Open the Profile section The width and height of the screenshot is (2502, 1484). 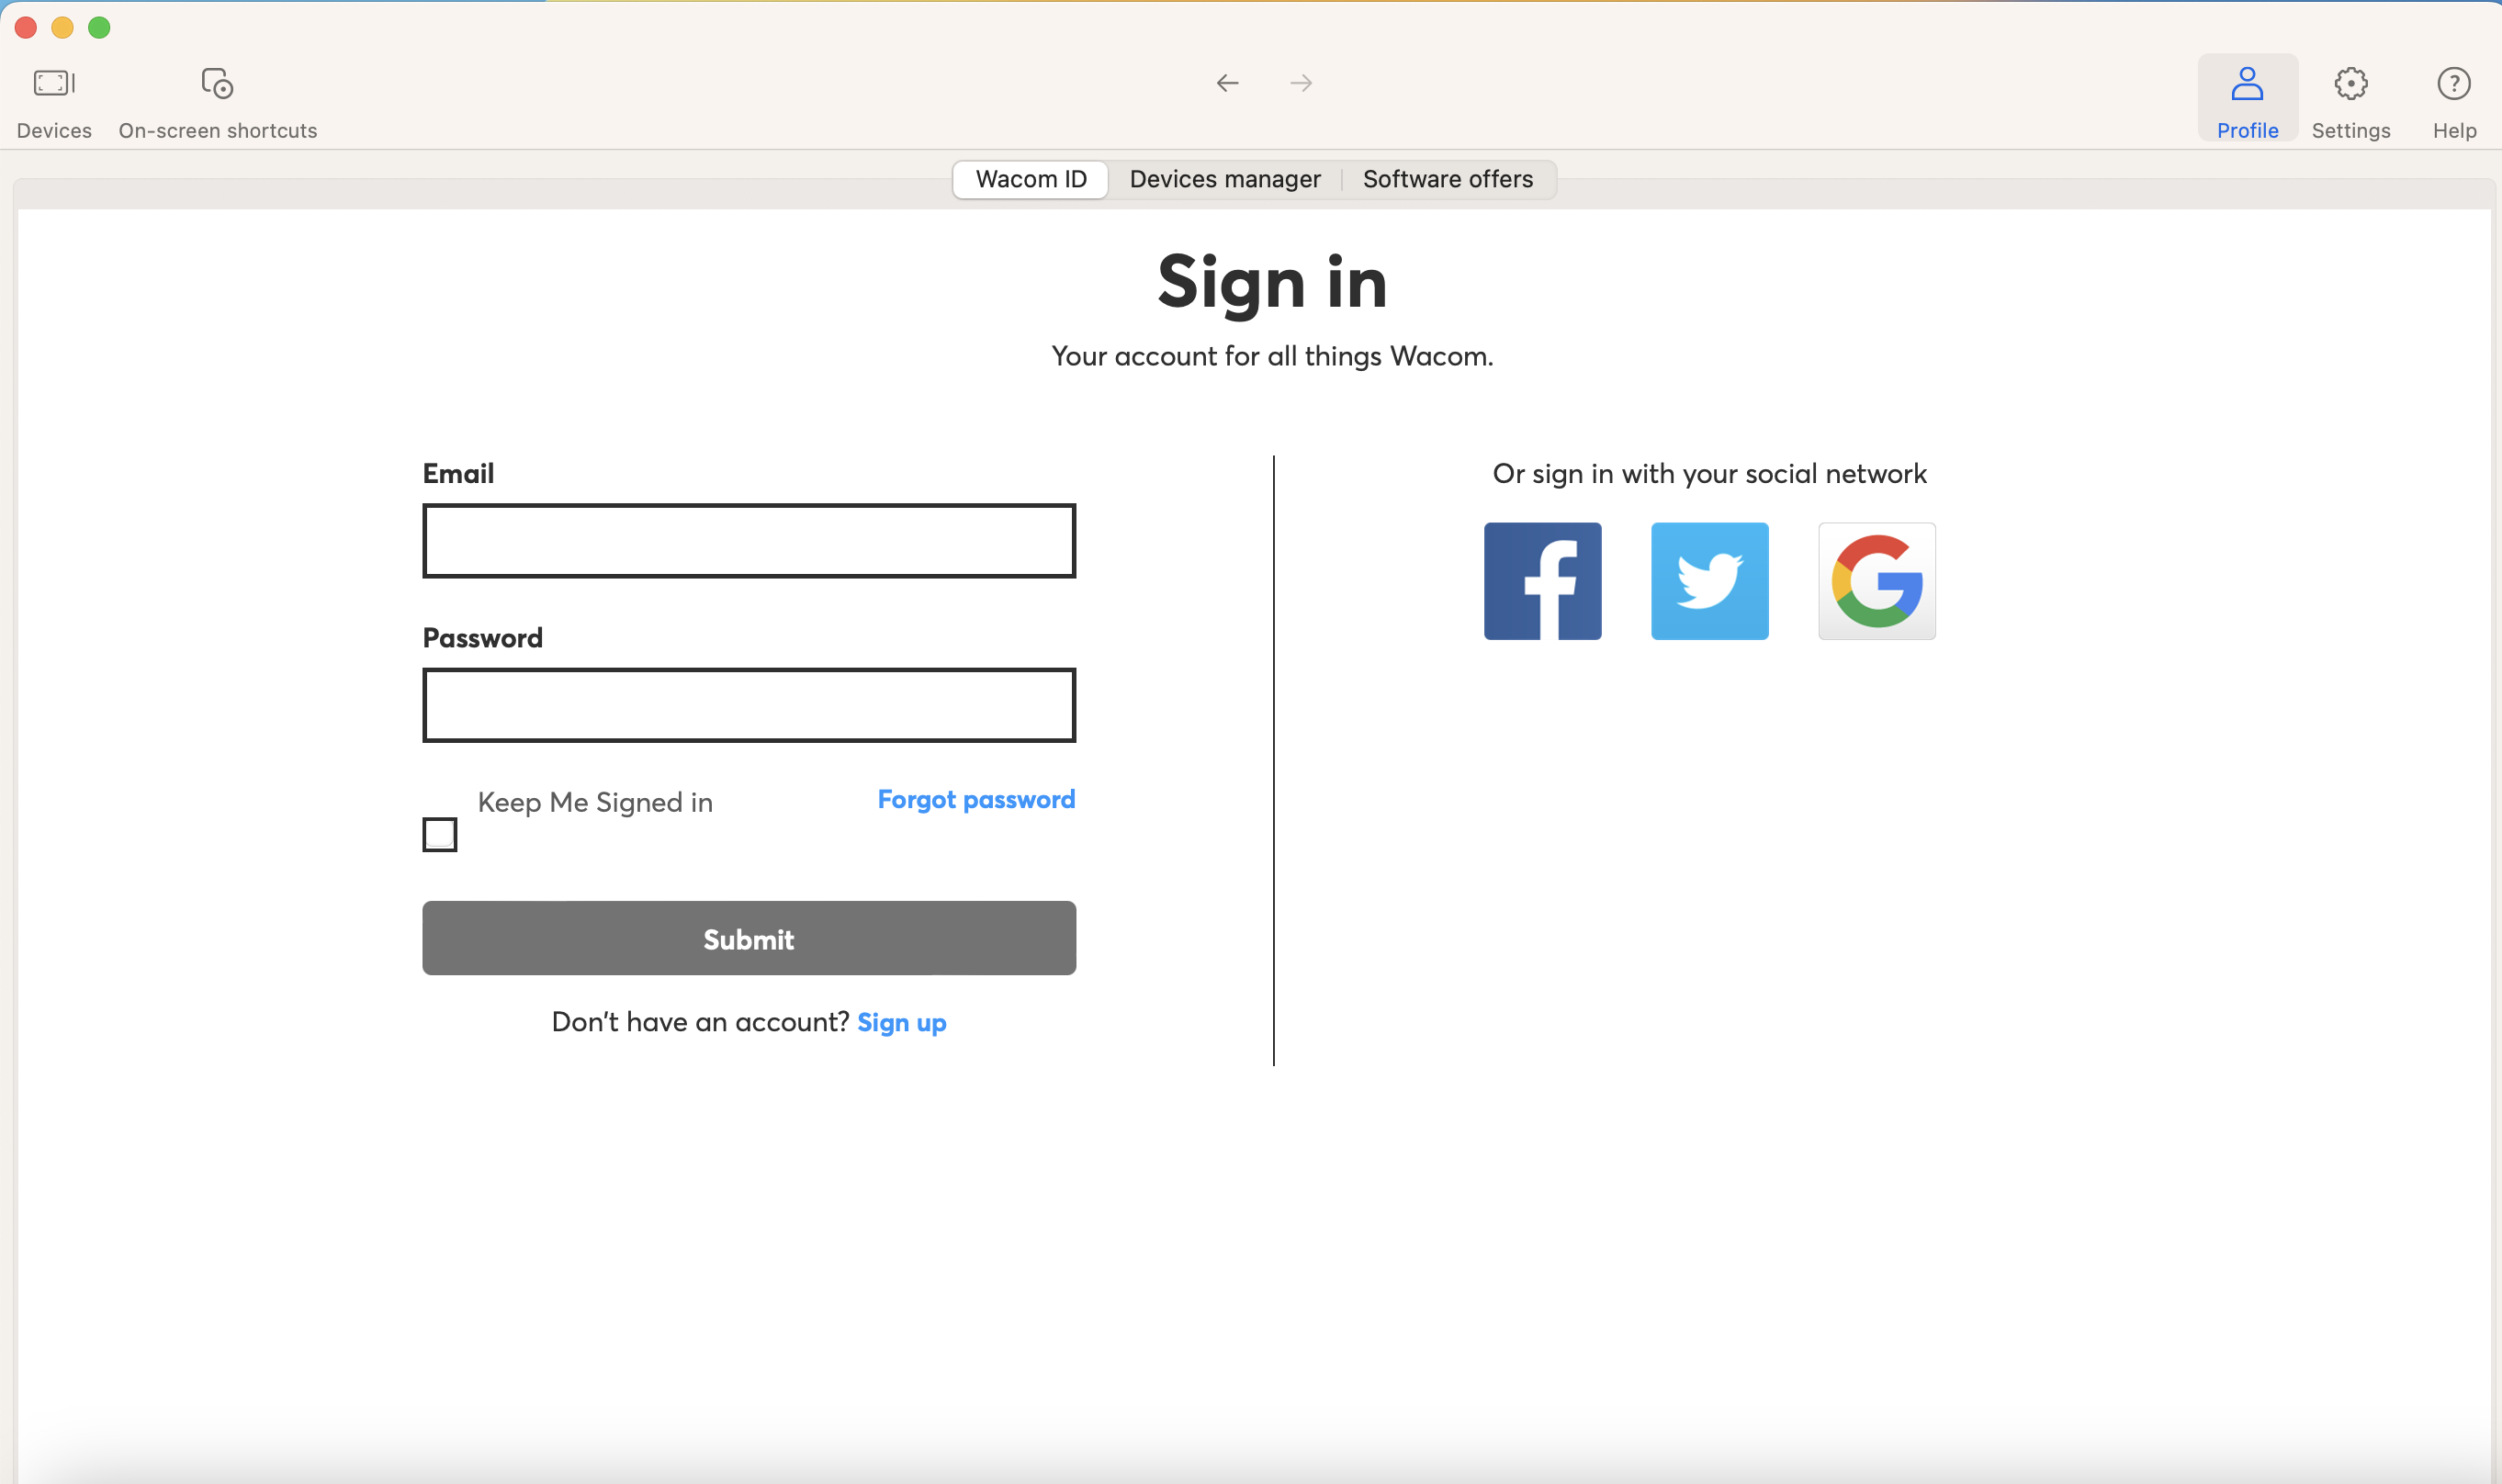pyautogui.click(x=2246, y=99)
